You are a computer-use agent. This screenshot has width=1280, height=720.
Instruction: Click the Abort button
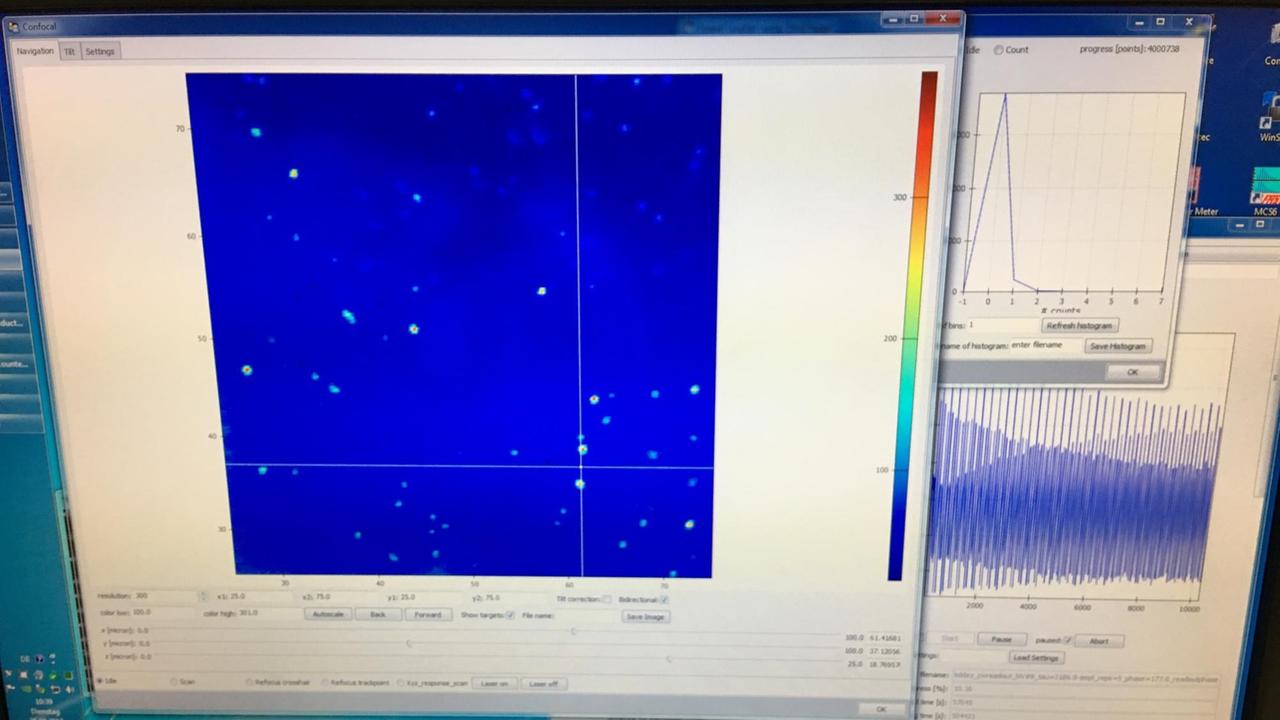coord(1100,641)
